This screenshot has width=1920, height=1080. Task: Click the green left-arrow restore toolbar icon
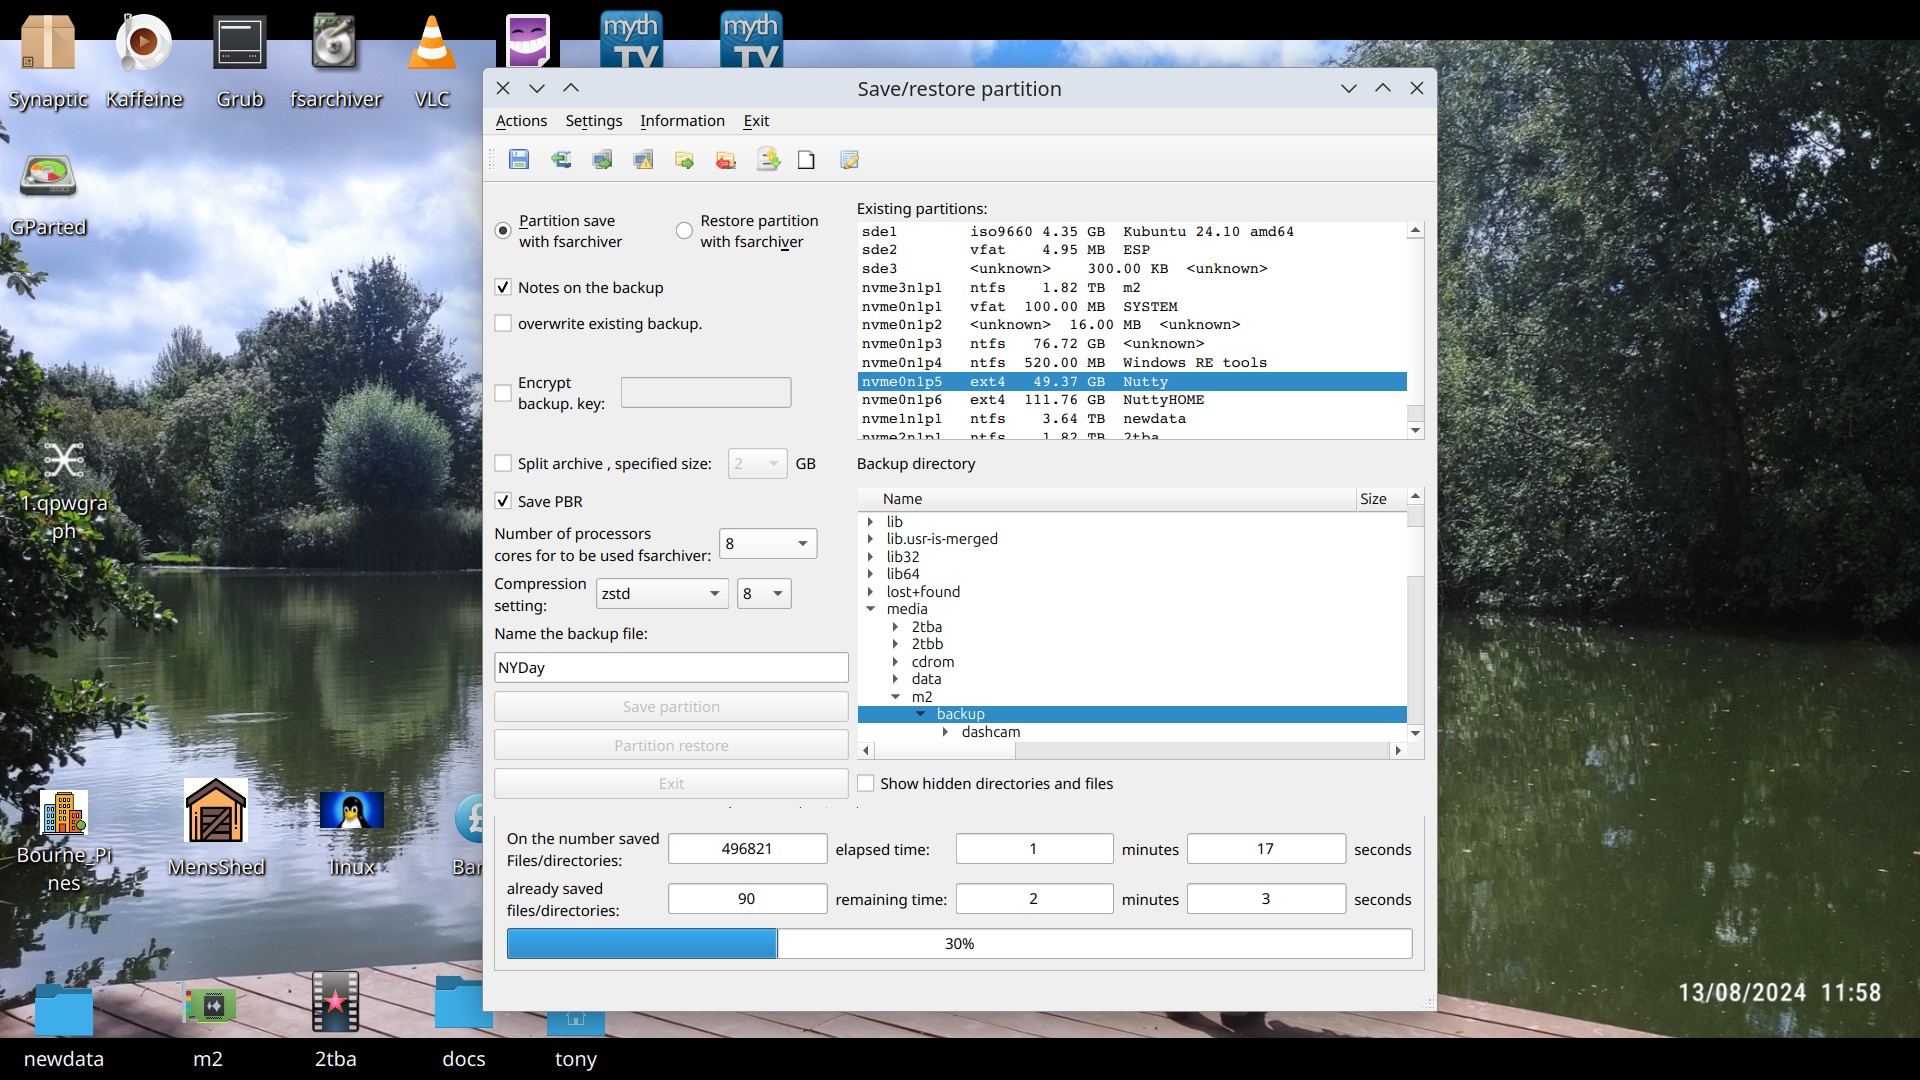point(561,160)
